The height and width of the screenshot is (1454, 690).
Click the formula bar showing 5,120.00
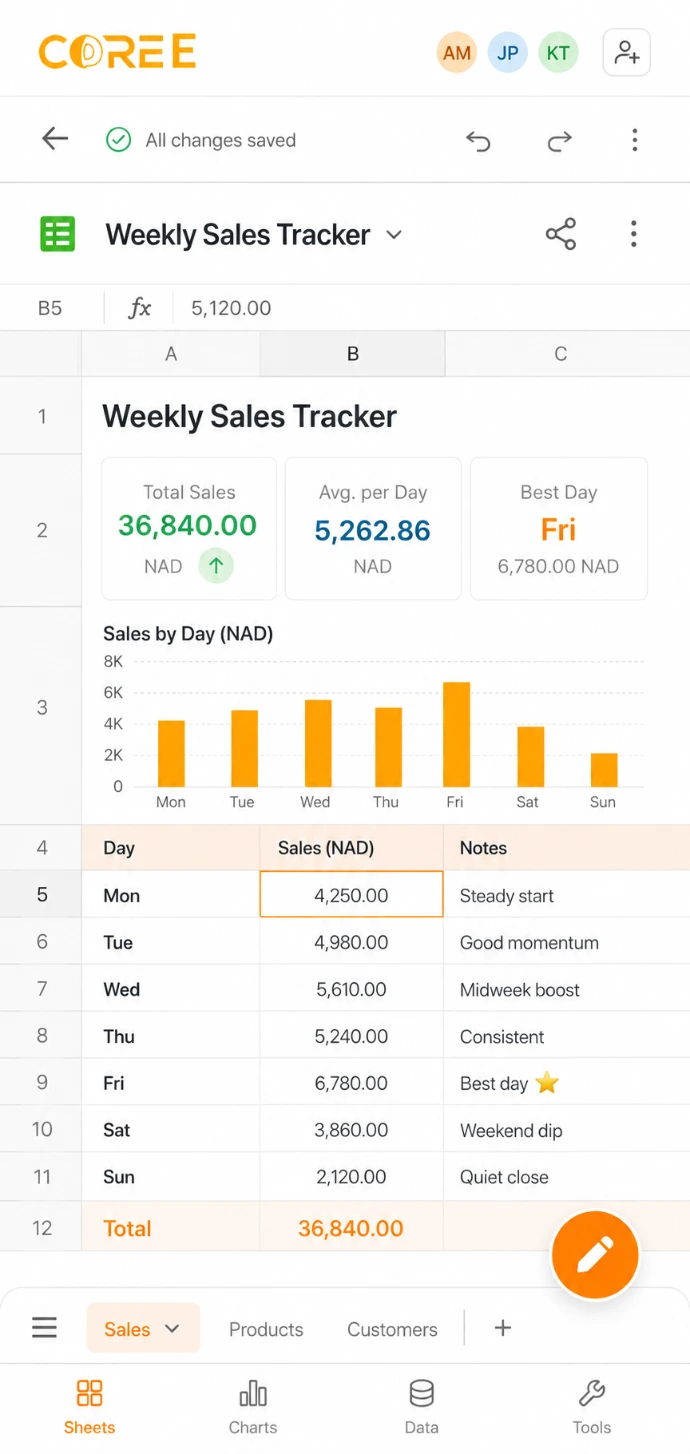coord(430,308)
